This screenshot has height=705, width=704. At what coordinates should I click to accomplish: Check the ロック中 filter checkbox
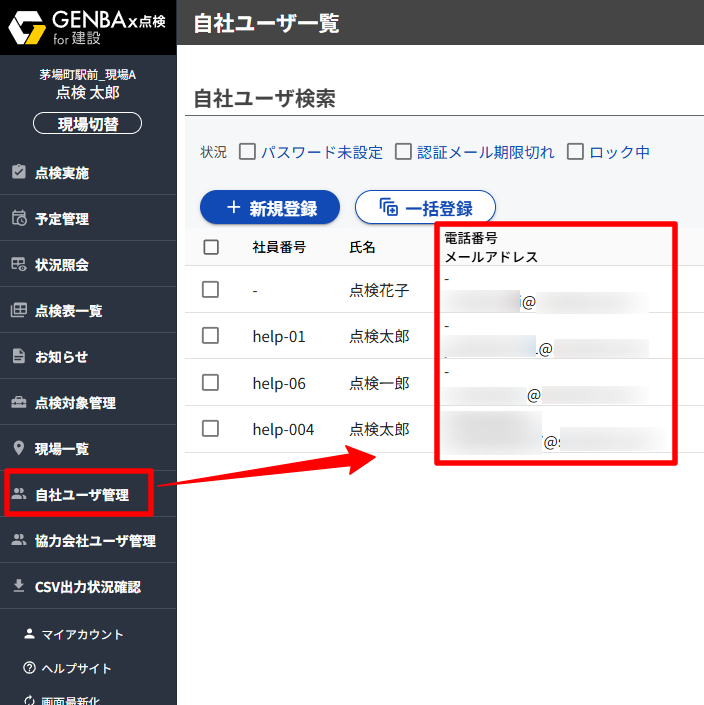tap(576, 152)
